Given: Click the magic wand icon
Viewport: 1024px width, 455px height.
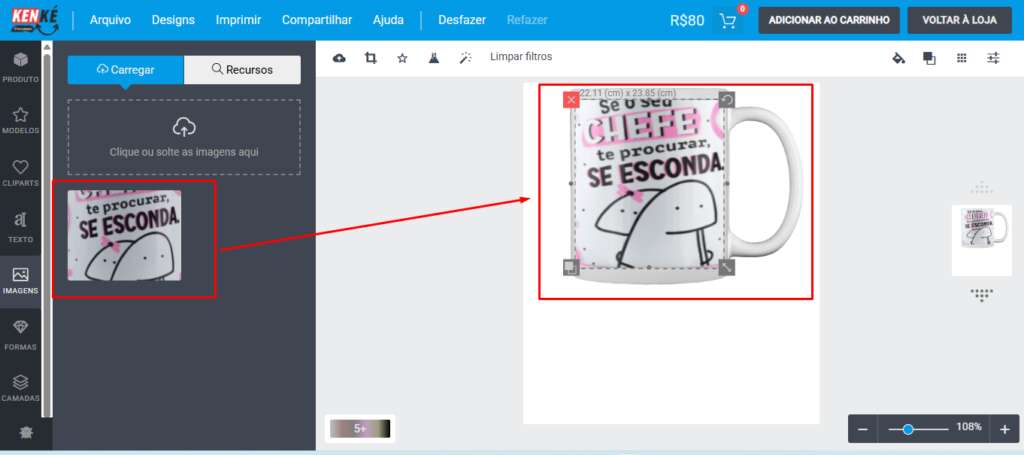Looking at the screenshot, I should (x=465, y=58).
